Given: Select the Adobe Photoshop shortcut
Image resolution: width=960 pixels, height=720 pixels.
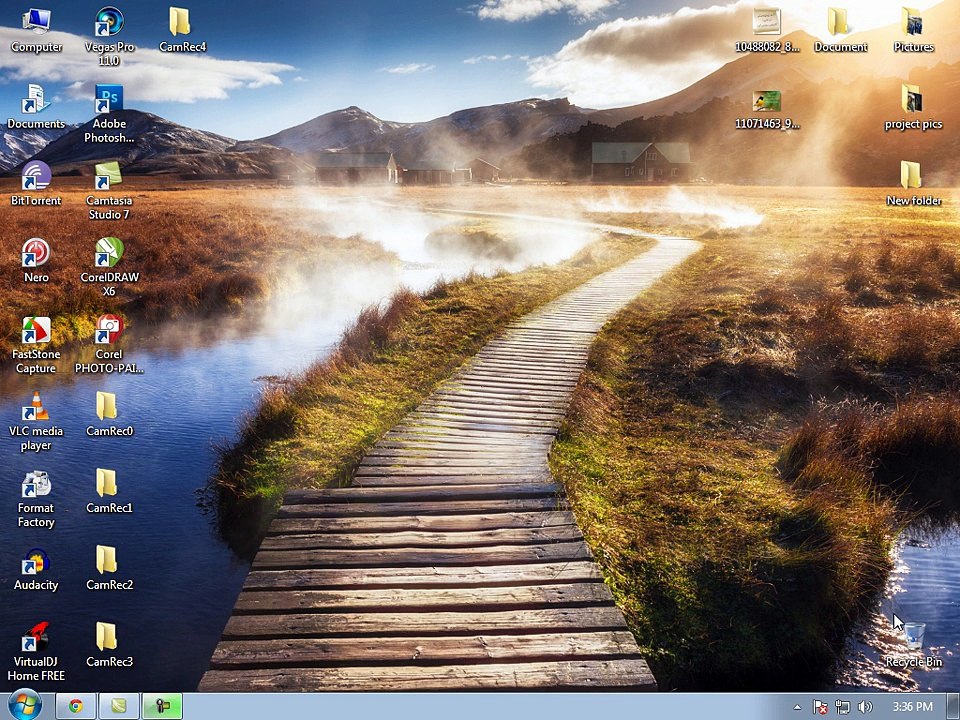Looking at the screenshot, I should tap(110, 114).
